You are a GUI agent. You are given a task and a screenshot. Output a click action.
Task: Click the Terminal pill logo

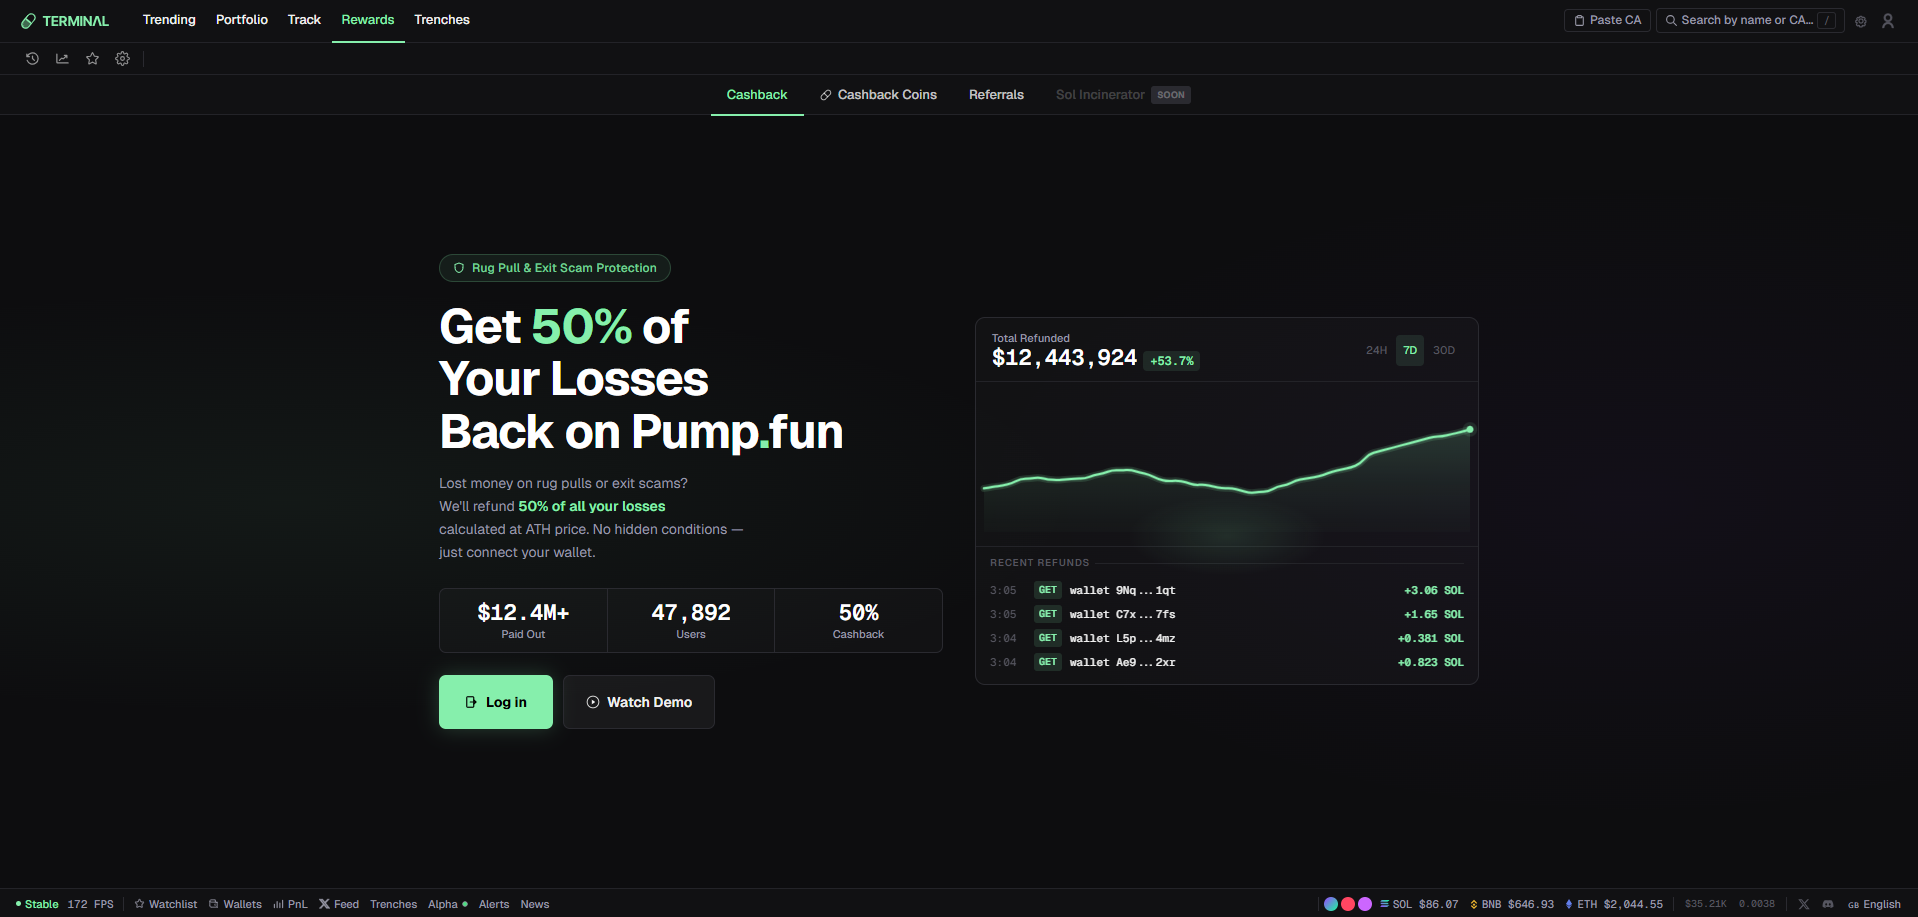[65, 21]
